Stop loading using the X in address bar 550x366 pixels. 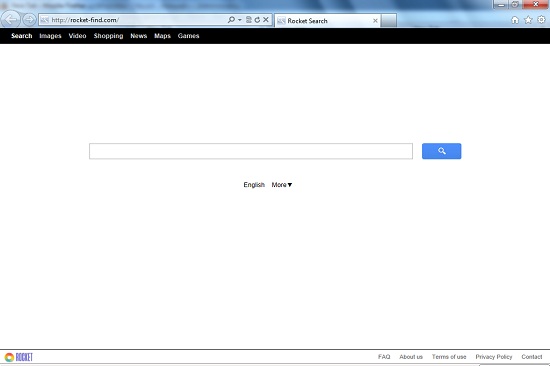[266, 20]
